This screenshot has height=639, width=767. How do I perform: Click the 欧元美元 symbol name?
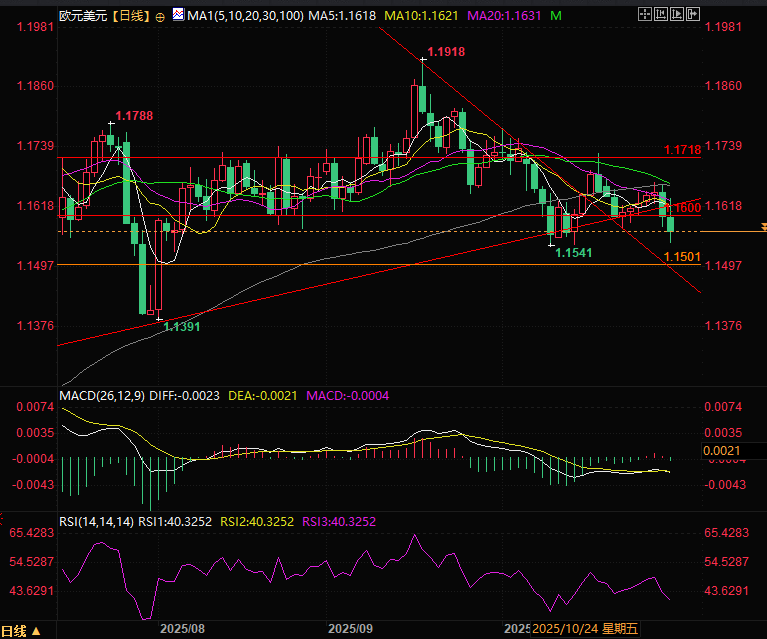pos(82,16)
